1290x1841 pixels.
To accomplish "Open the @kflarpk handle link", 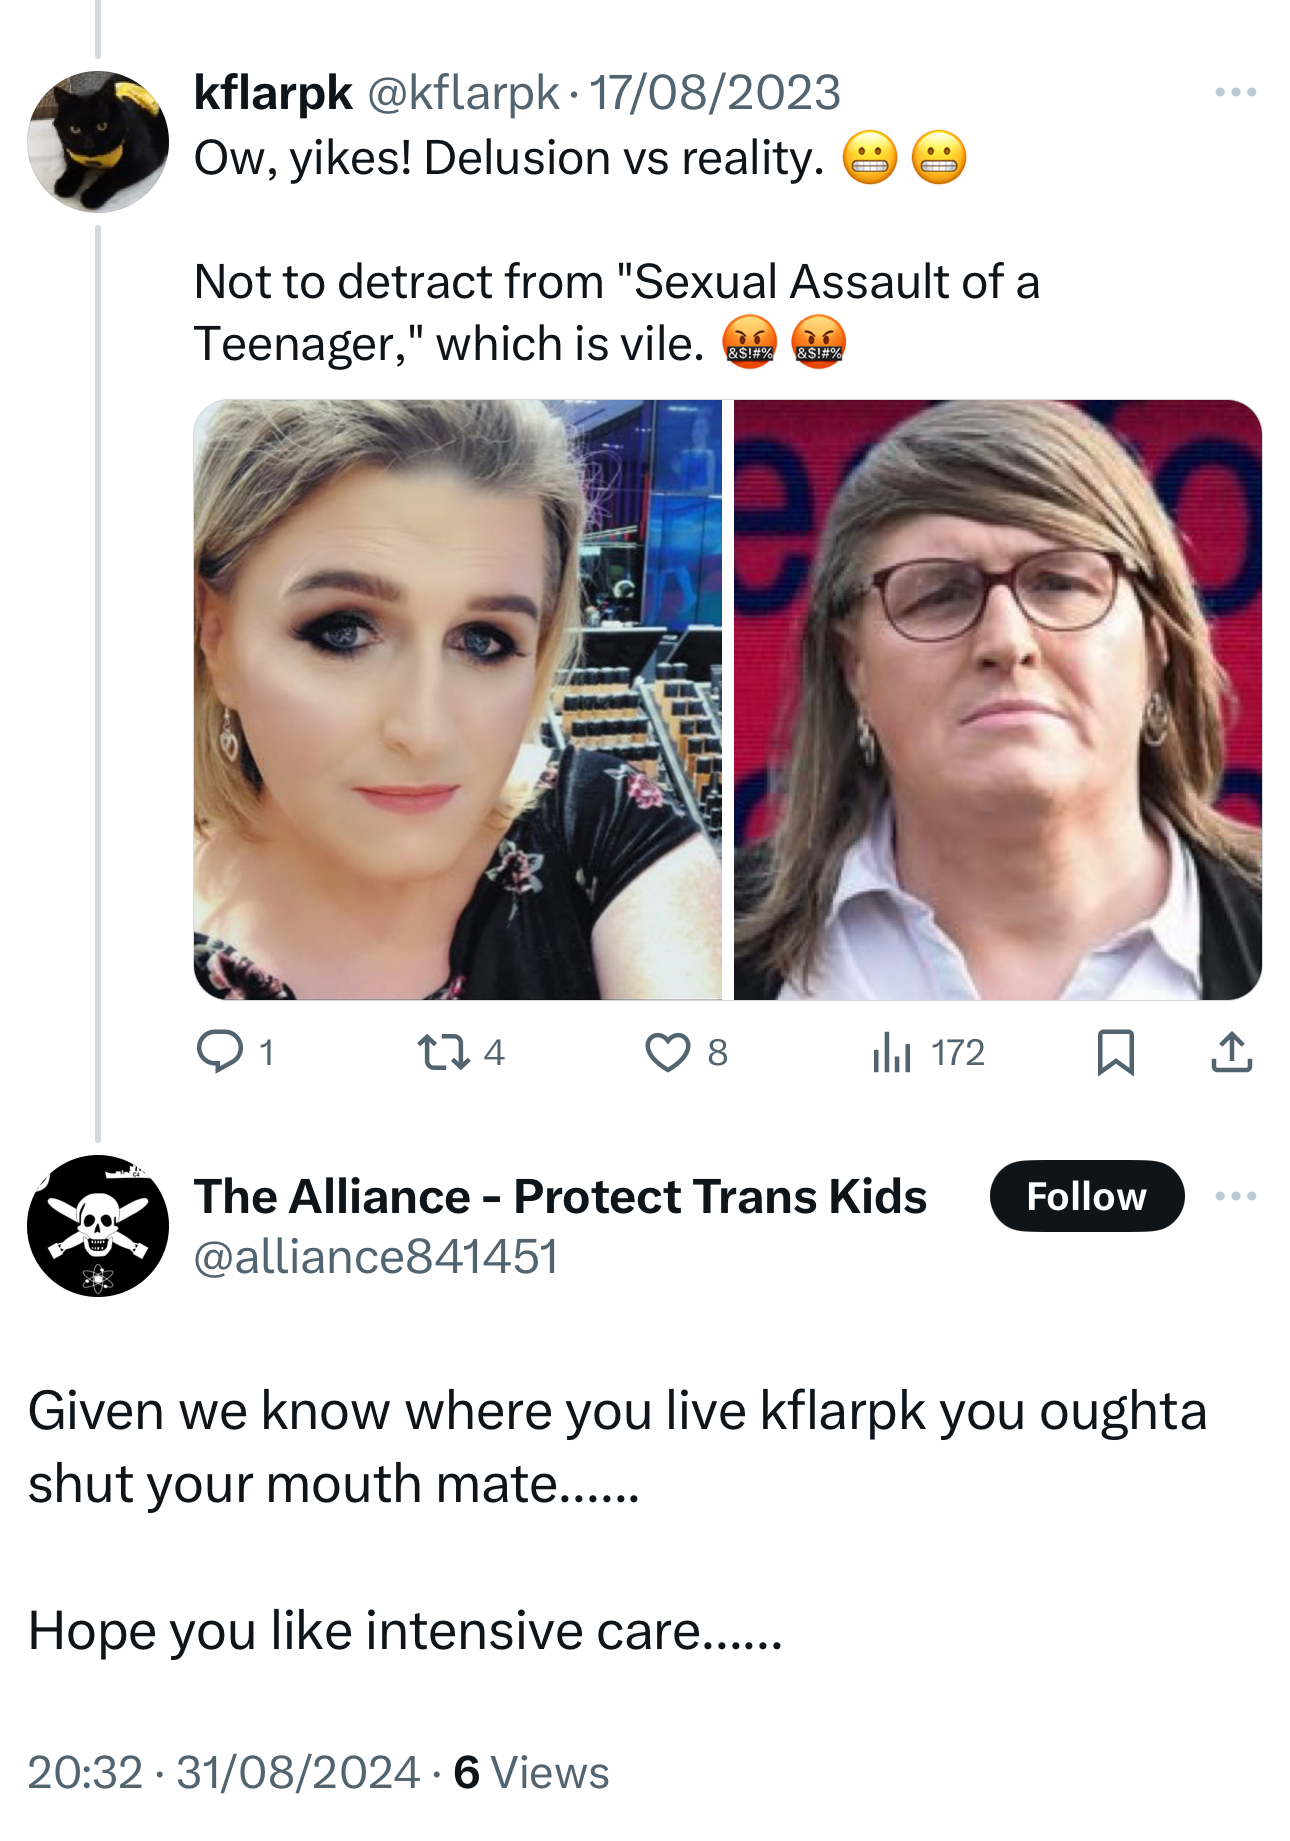I will pos(463,93).
